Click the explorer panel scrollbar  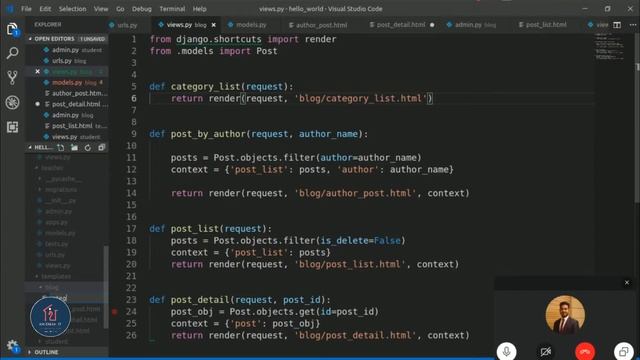106,287
